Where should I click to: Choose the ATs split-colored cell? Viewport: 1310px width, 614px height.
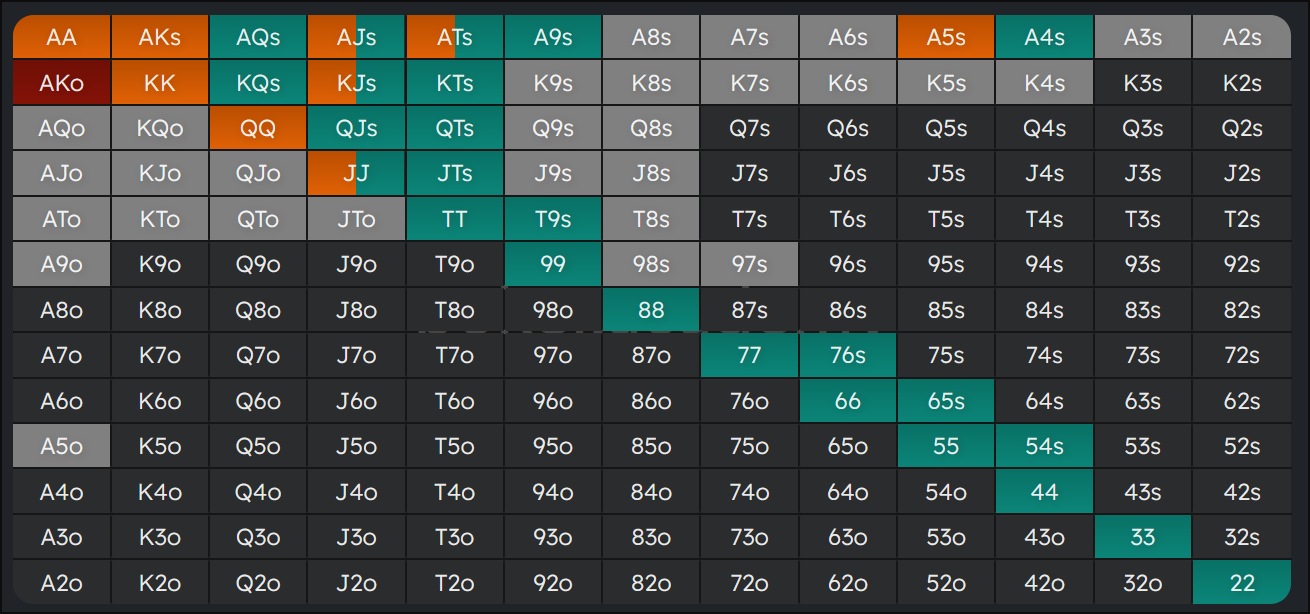click(x=454, y=37)
